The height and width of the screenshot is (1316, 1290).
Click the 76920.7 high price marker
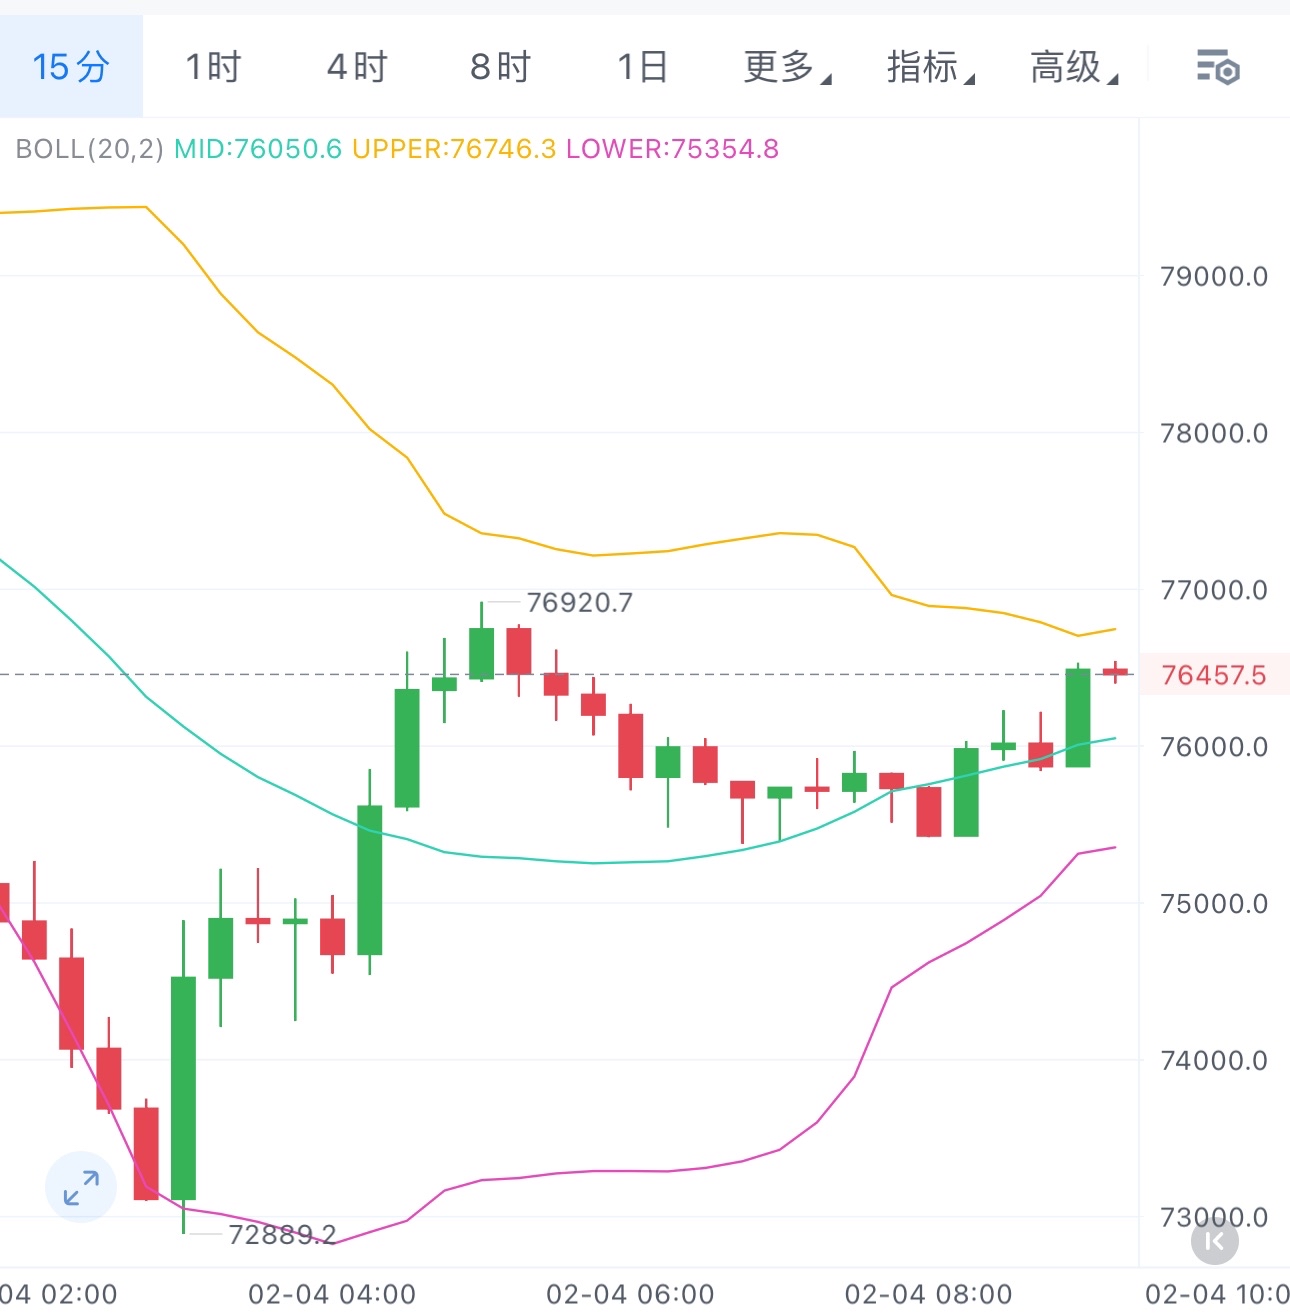579,603
